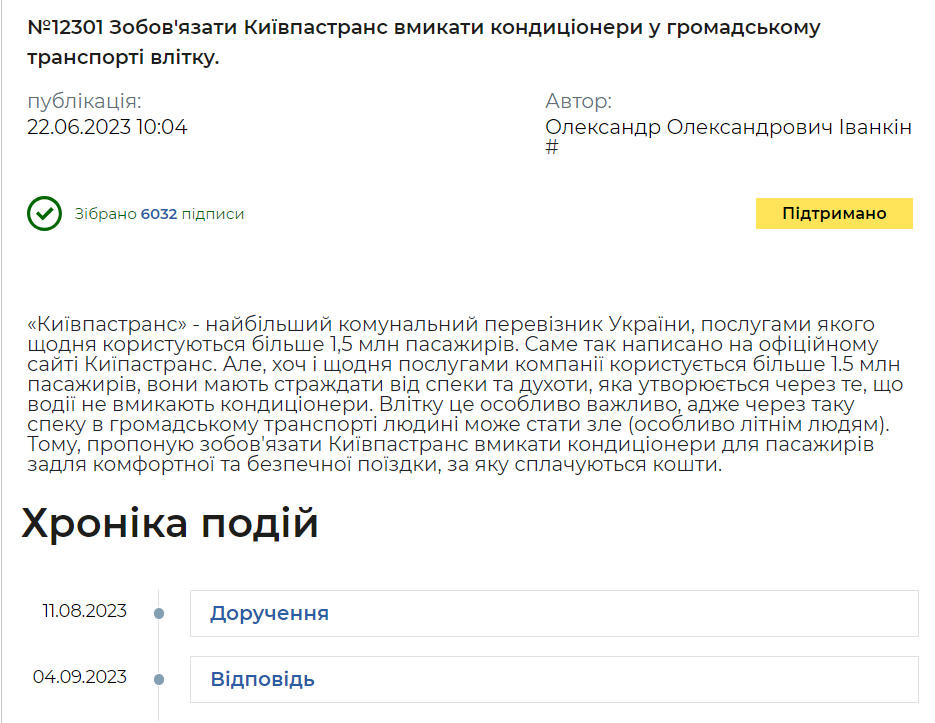Expand the Доручення entry

[269, 613]
